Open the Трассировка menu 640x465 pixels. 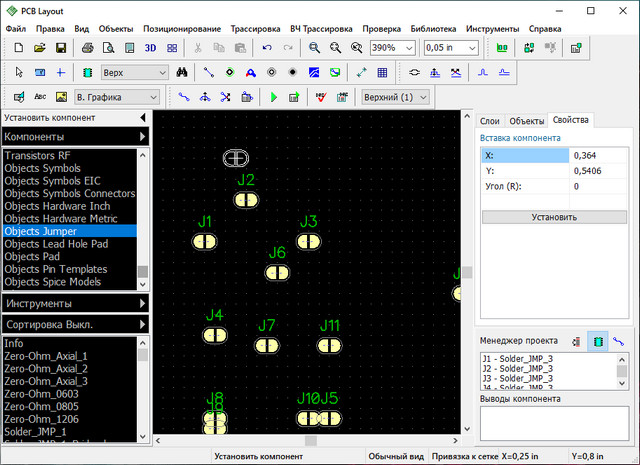coord(255,29)
